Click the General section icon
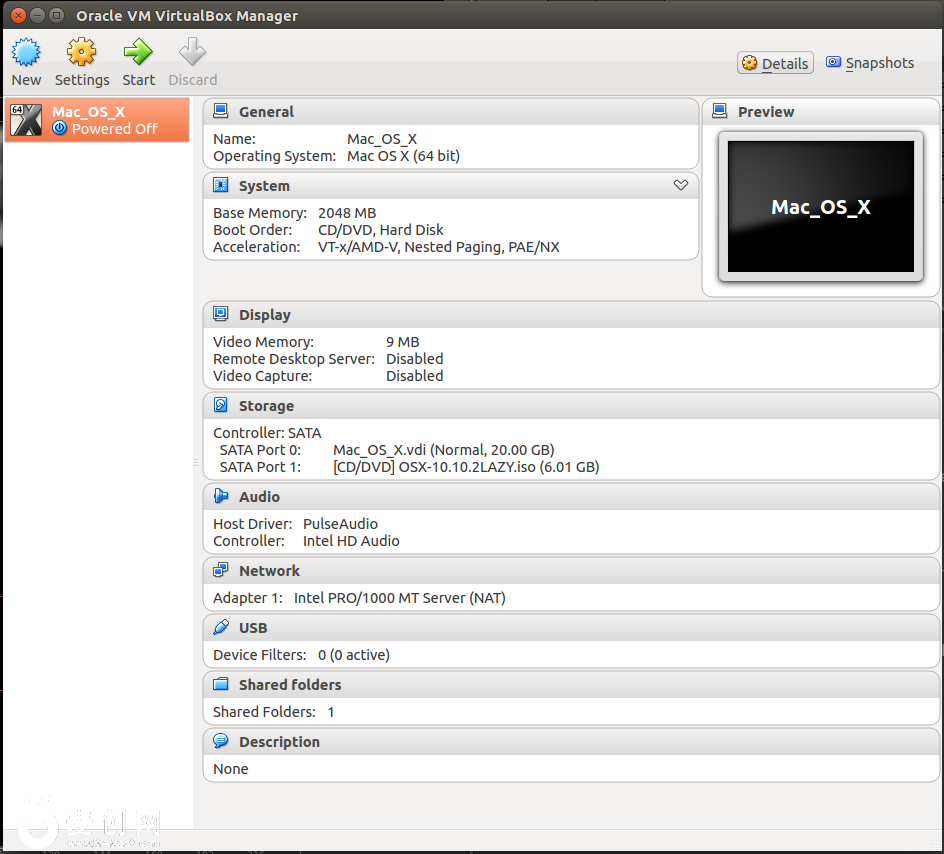Image resolution: width=944 pixels, height=854 pixels. (221, 112)
